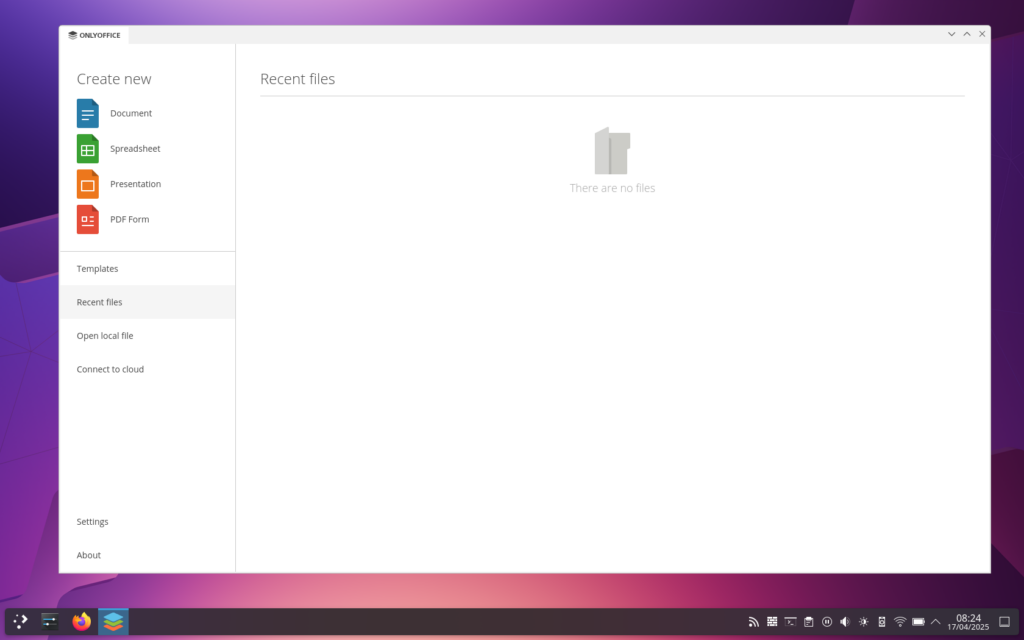Click the clock showing 08:24
The height and width of the screenshot is (640, 1024).
[x=968, y=622]
